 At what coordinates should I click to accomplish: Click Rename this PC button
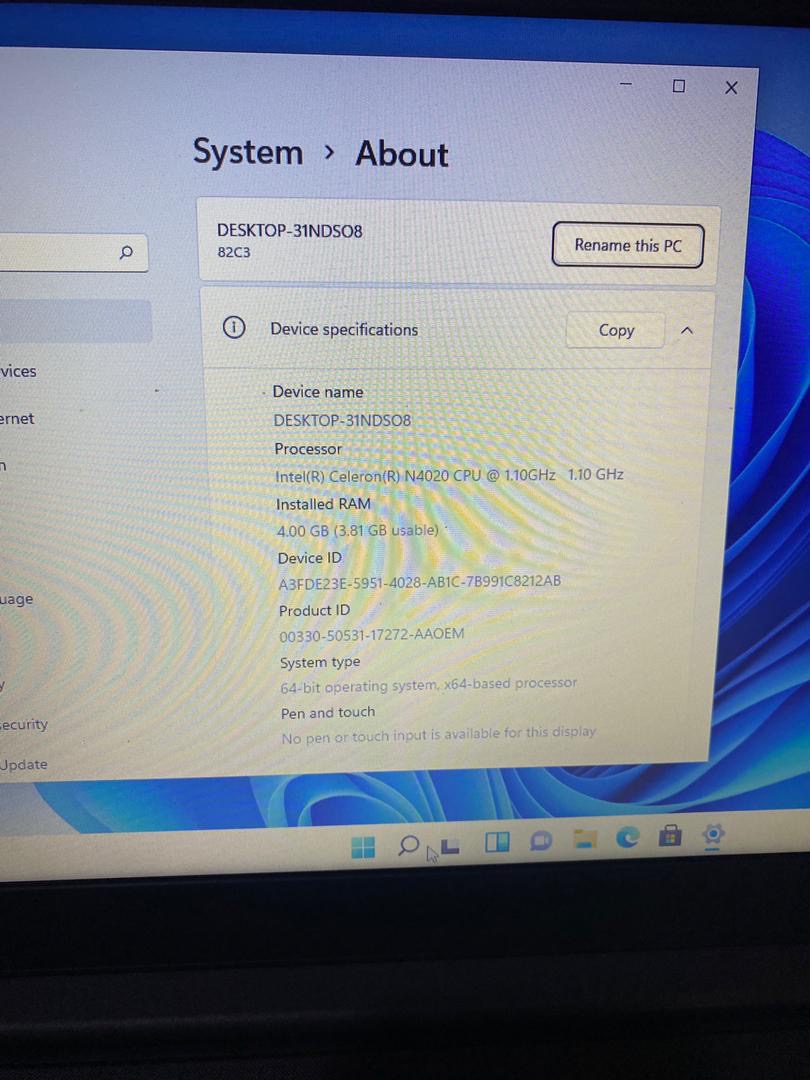[627, 245]
